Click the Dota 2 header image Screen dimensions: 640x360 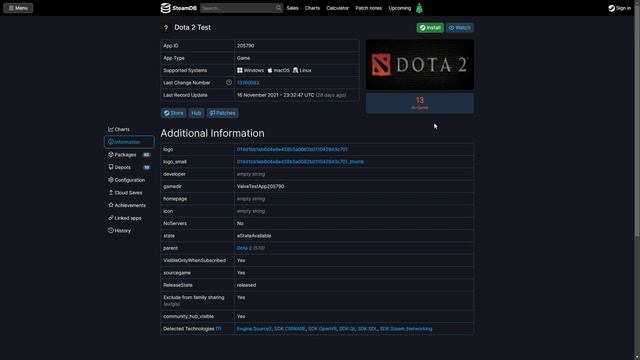click(x=420, y=64)
